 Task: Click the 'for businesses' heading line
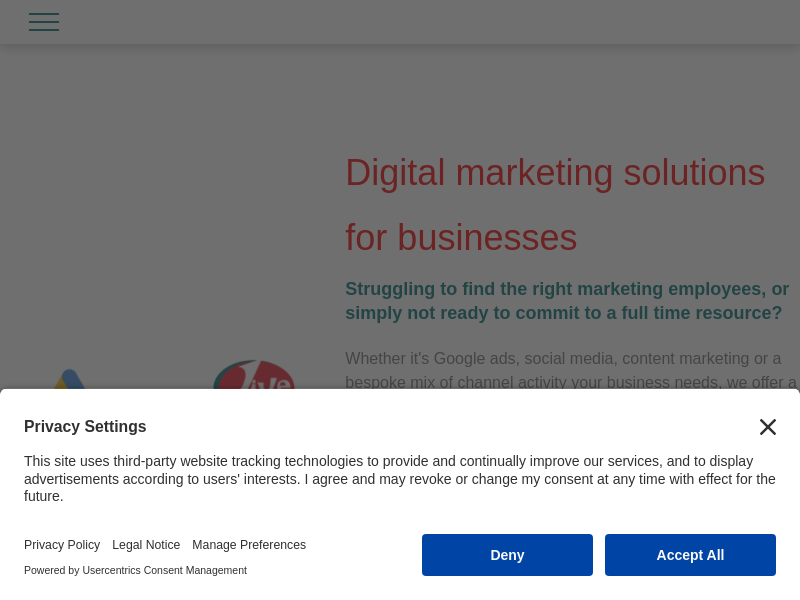coord(461,238)
